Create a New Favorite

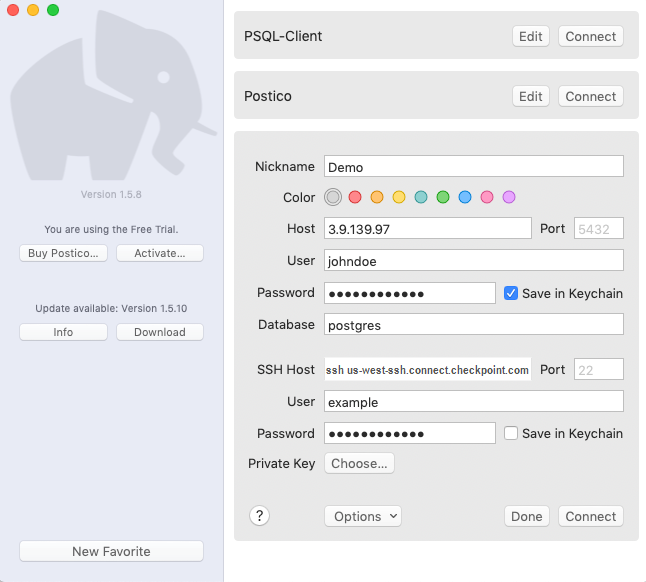tap(111, 551)
